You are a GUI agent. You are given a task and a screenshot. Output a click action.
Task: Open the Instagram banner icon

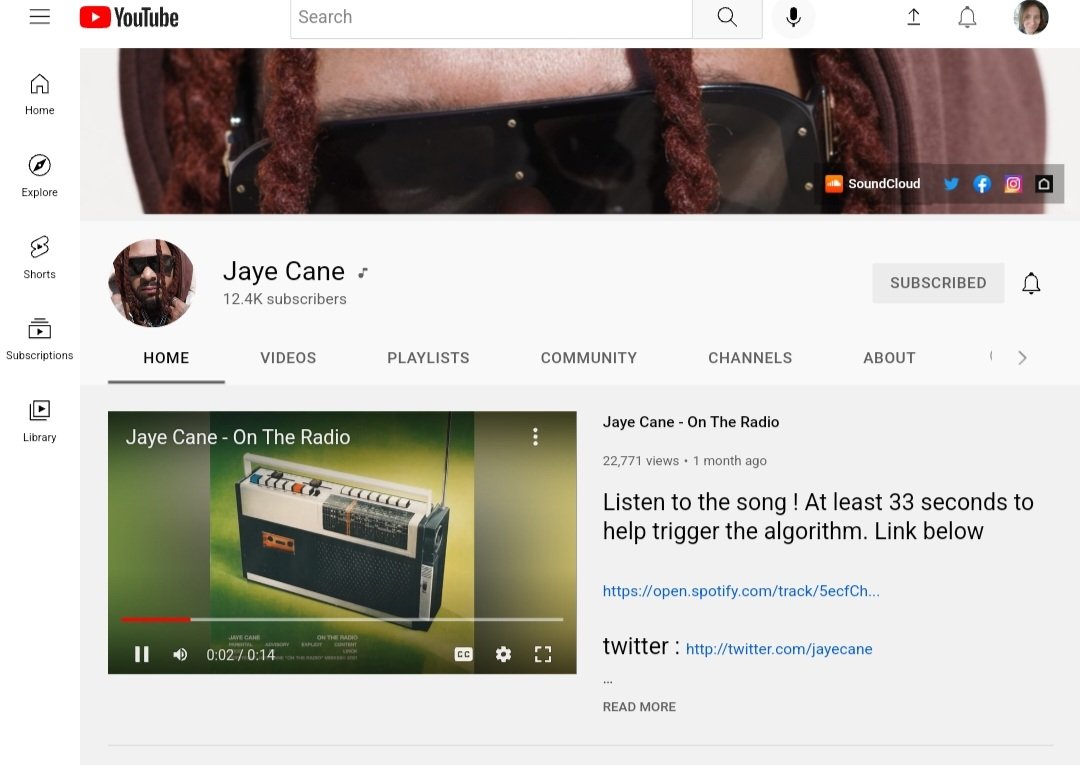tap(1012, 184)
